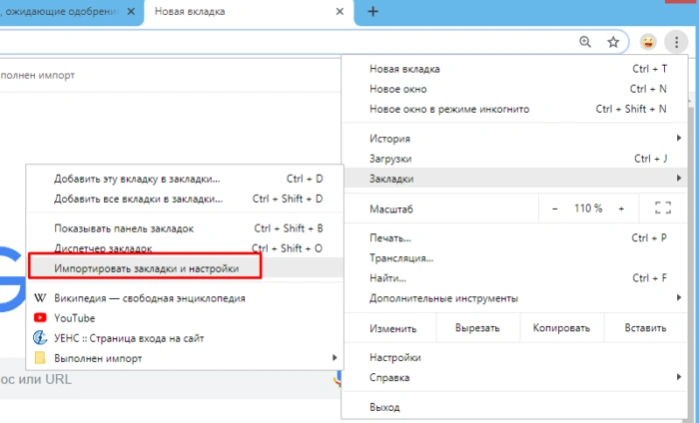This screenshot has height=423, width=699.
Task: Click the fullscreen icon next to Масштаб
Action: (x=663, y=208)
